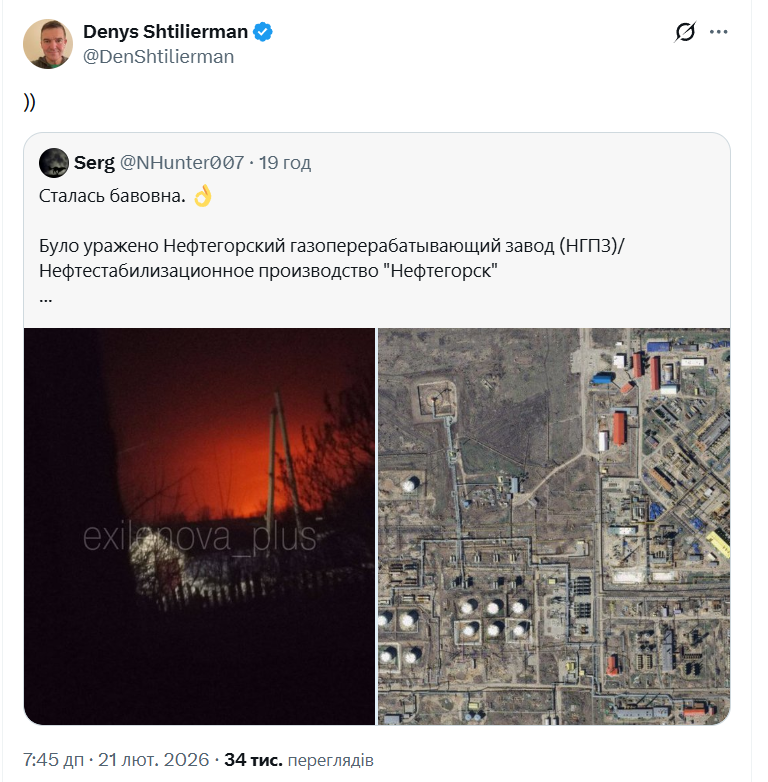Image resolution: width=768 pixels, height=782 pixels.
Task: Click the 7:45 дп post timestamp
Action: coord(118,760)
